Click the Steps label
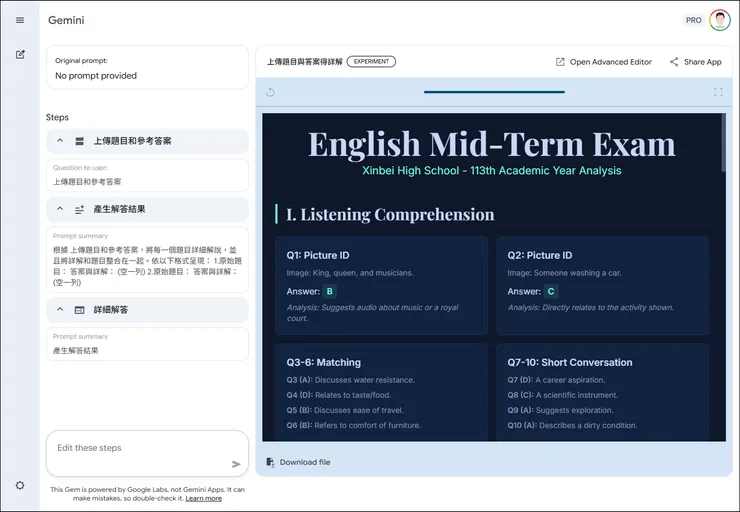The width and height of the screenshot is (740, 512). tap(57, 118)
